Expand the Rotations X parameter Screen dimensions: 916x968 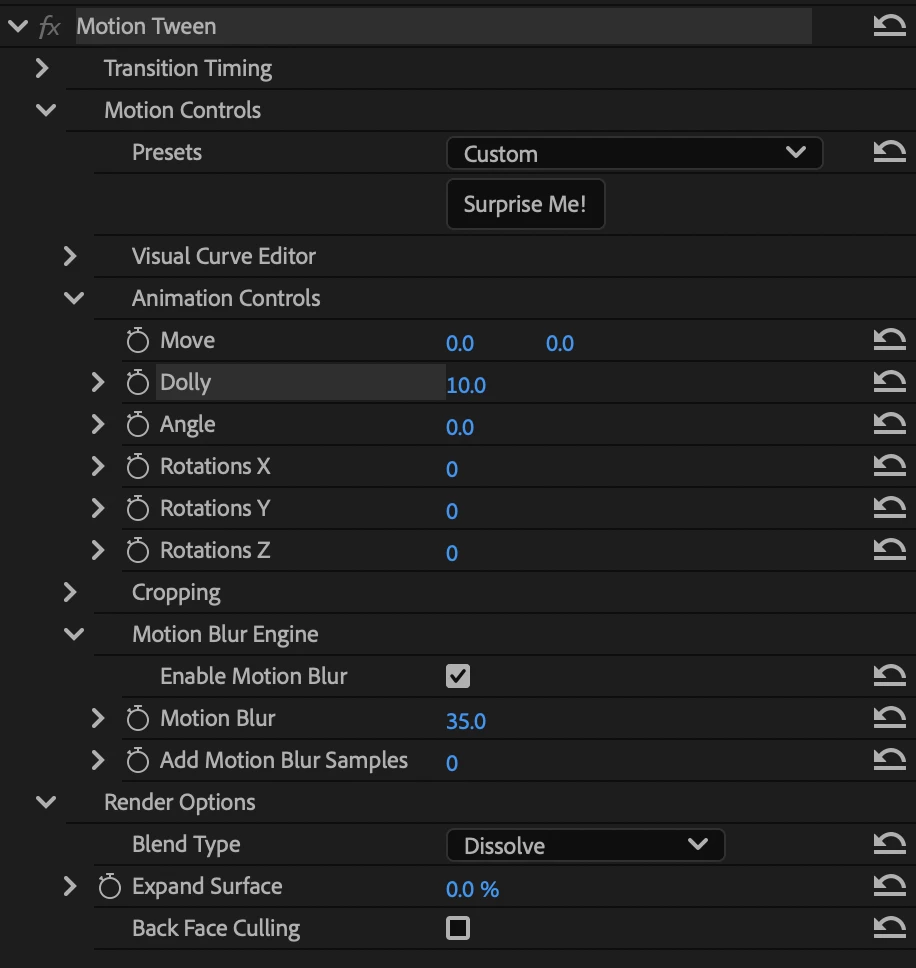(98, 465)
